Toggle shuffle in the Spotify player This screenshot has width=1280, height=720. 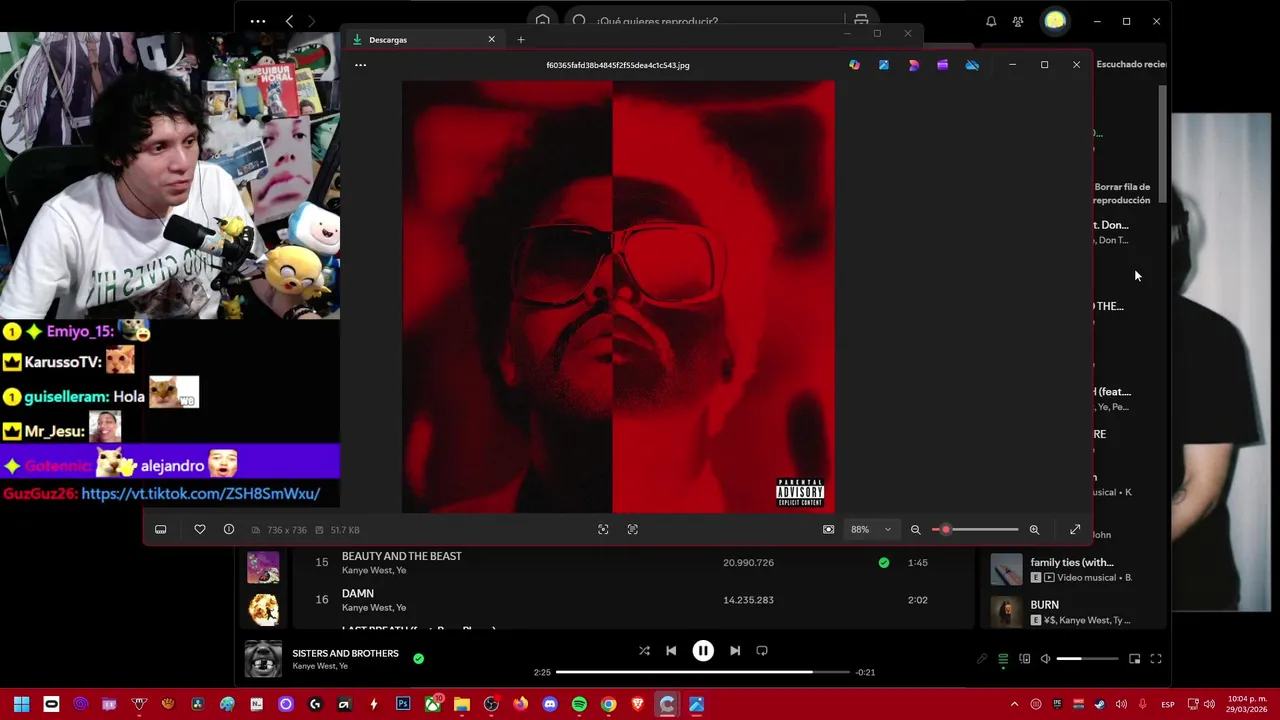[x=644, y=651]
